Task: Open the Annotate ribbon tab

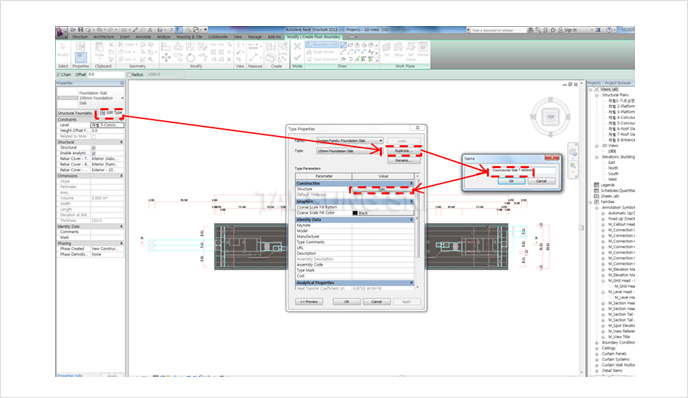Action: click(x=143, y=37)
